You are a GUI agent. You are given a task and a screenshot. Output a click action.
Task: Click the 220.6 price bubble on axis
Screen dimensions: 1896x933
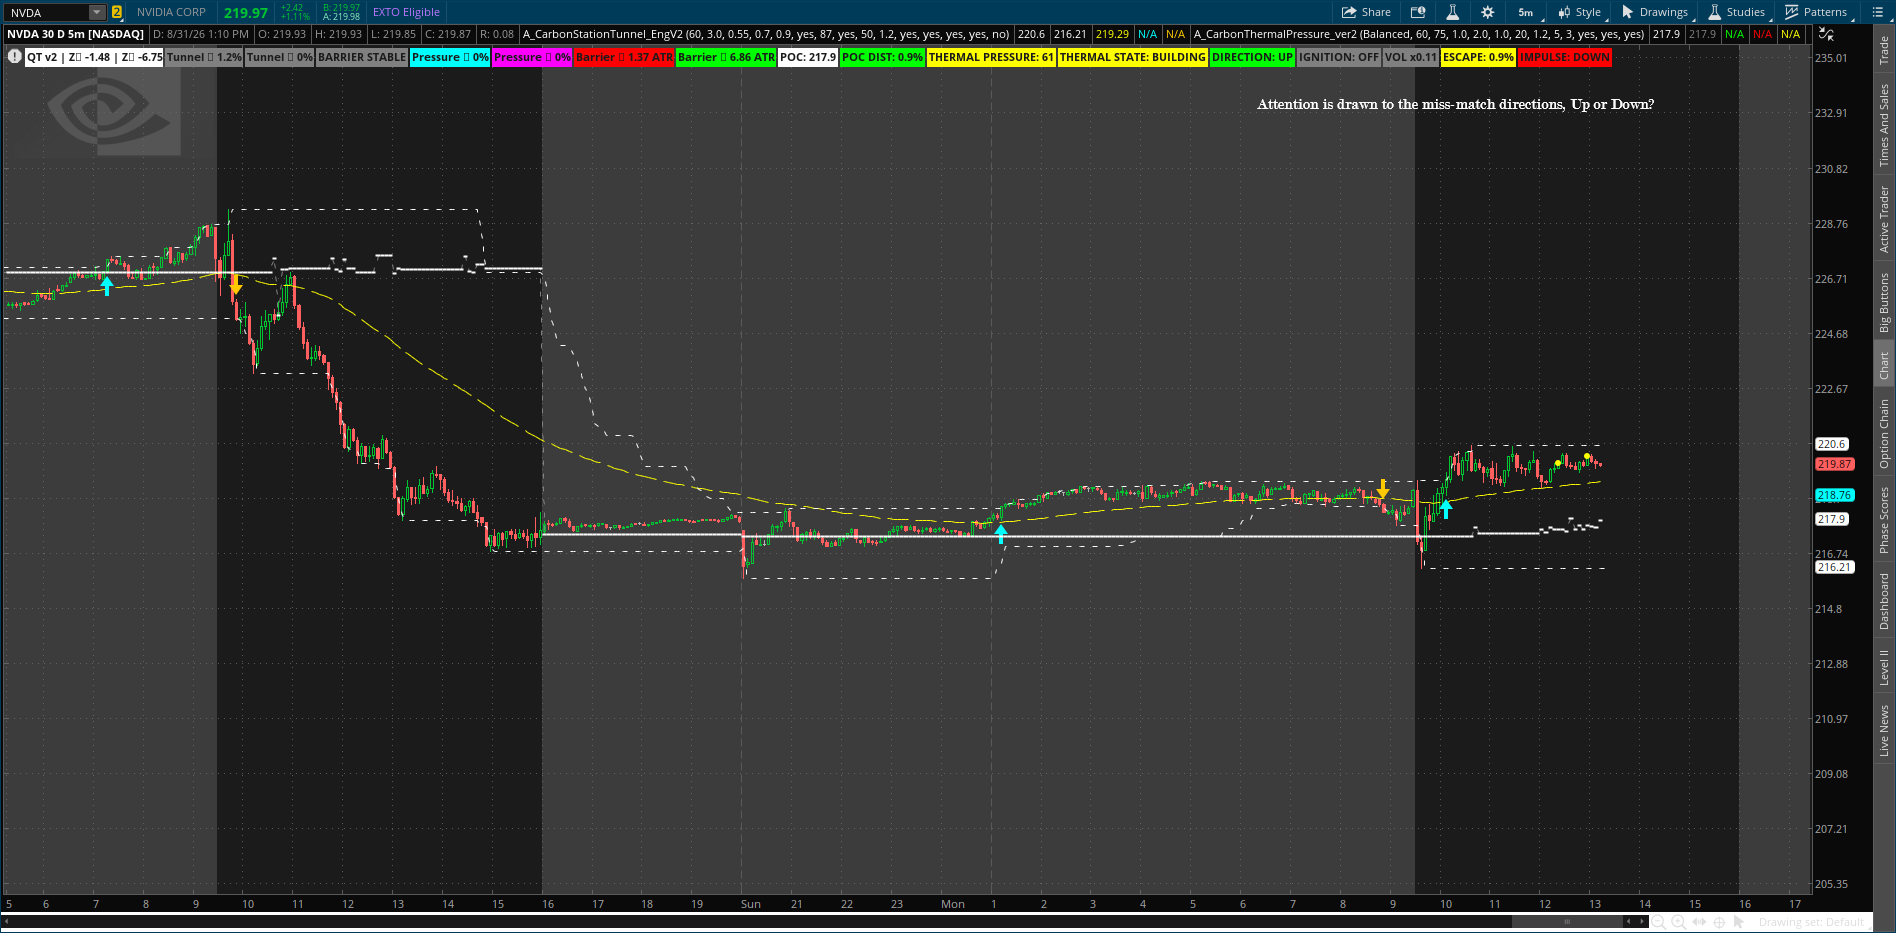pyautogui.click(x=1832, y=444)
